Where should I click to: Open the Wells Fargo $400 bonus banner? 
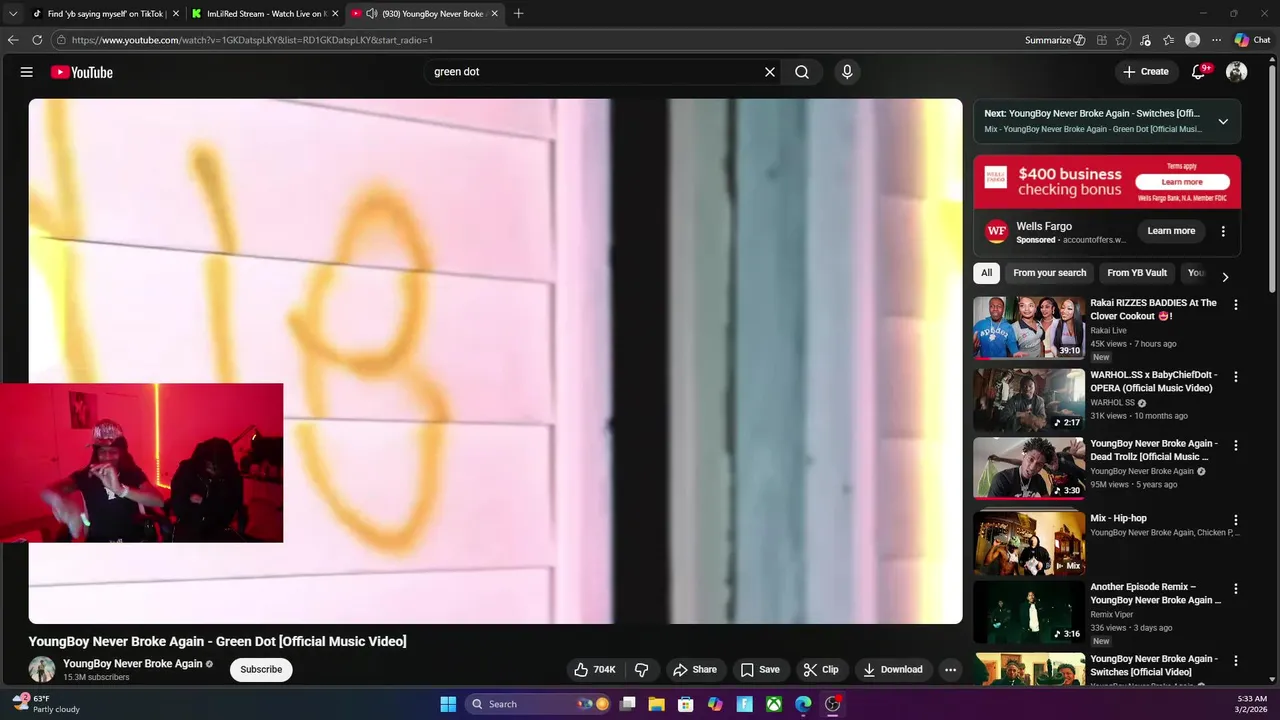click(1107, 182)
